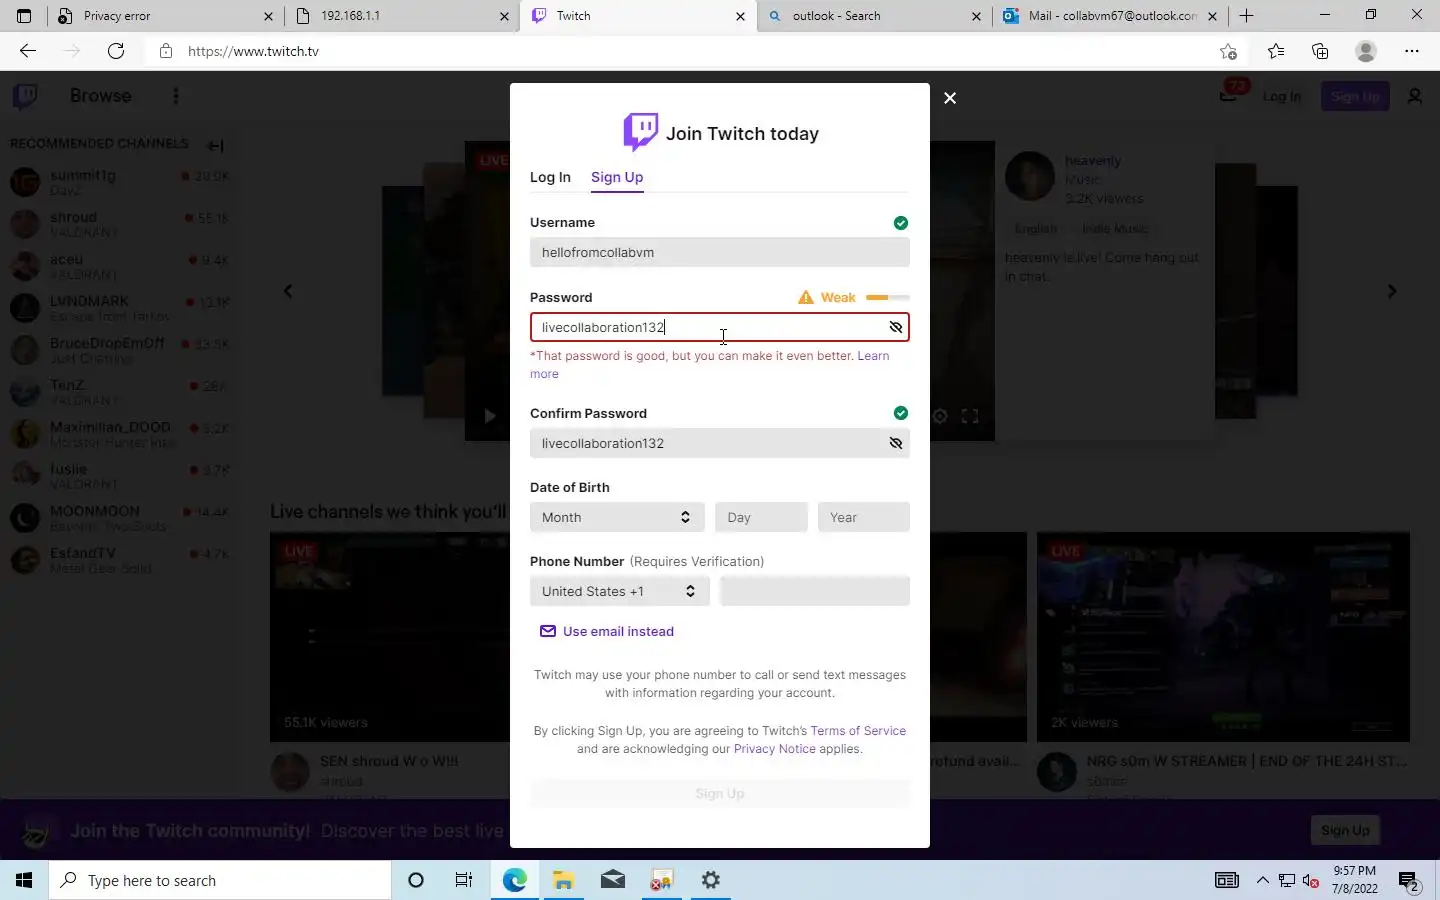
Task: Open the BruceDropEmOff channel
Action: [x=120, y=350]
